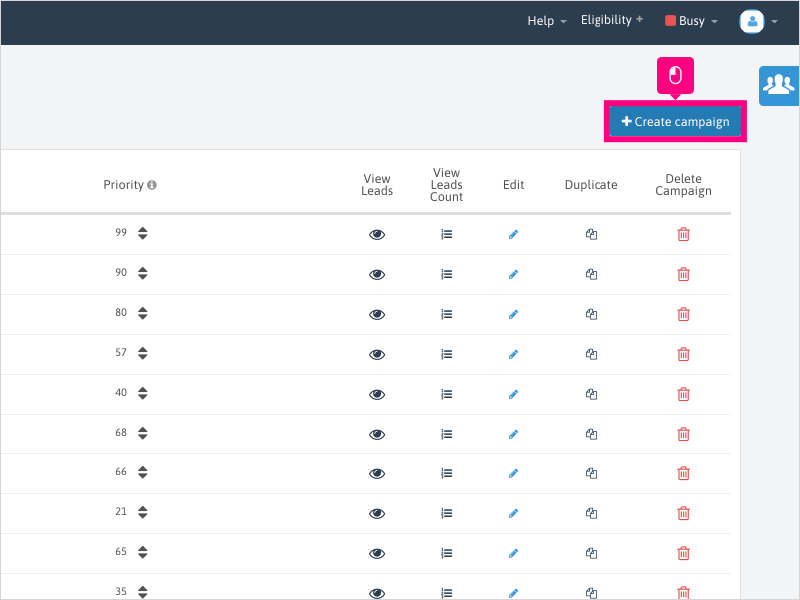Image resolution: width=800 pixels, height=600 pixels.
Task: View leads for the priority 57 campaign
Action: click(377, 354)
